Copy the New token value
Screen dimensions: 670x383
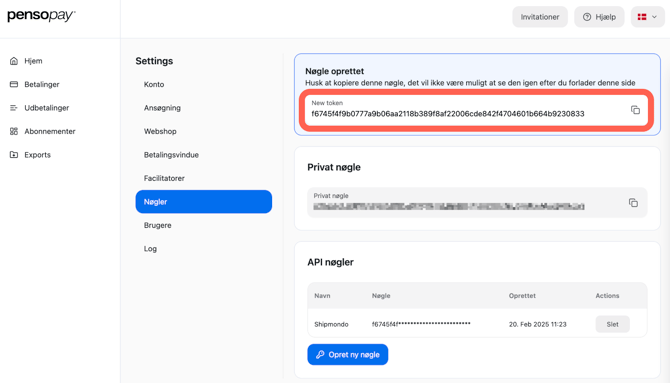pyautogui.click(x=635, y=110)
